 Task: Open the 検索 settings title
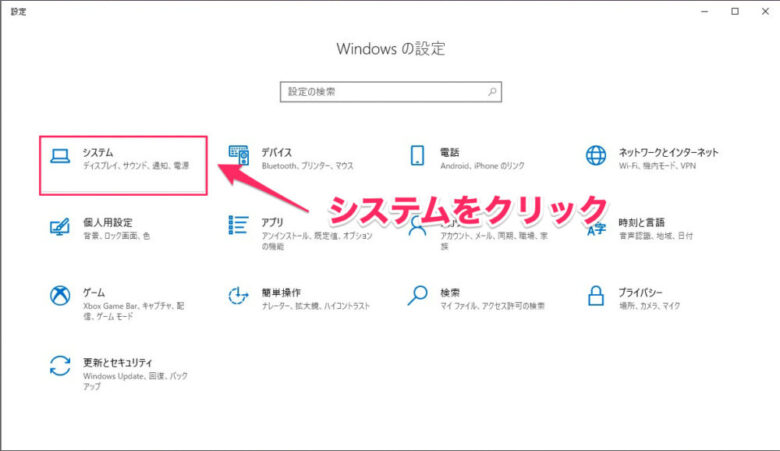pos(450,292)
